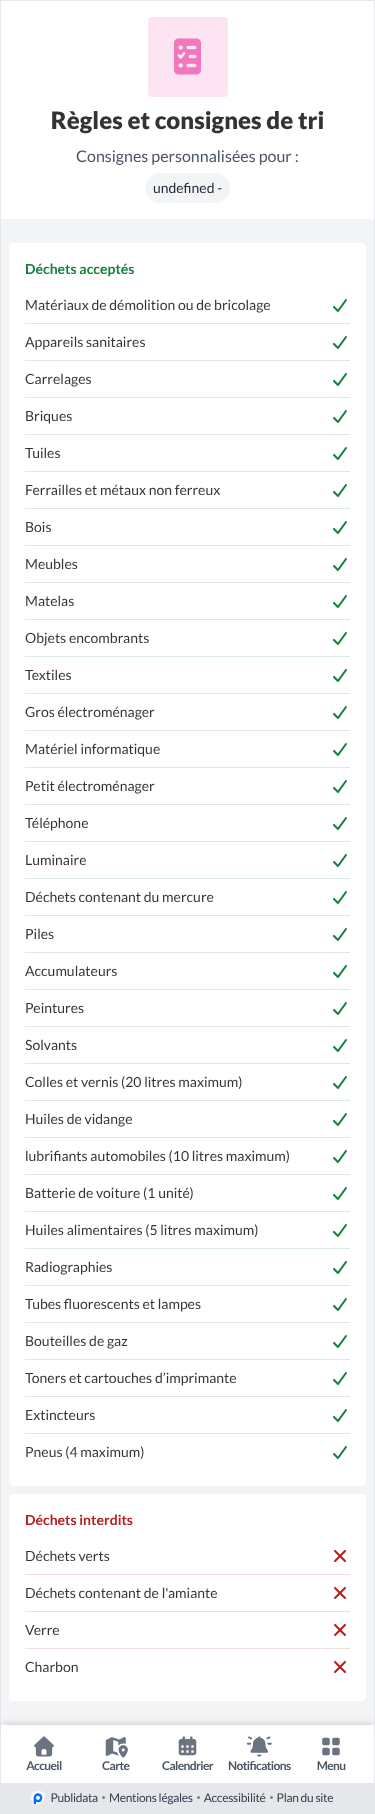Open the Menu grid icon

(331, 1746)
